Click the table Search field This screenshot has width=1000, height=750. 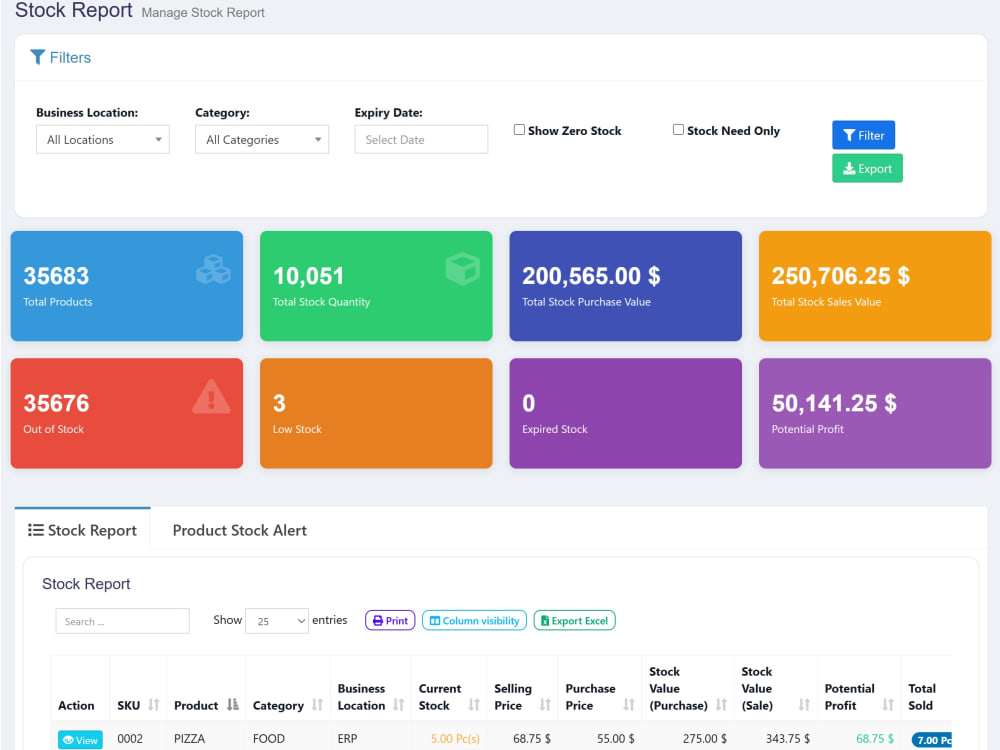click(x=122, y=621)
